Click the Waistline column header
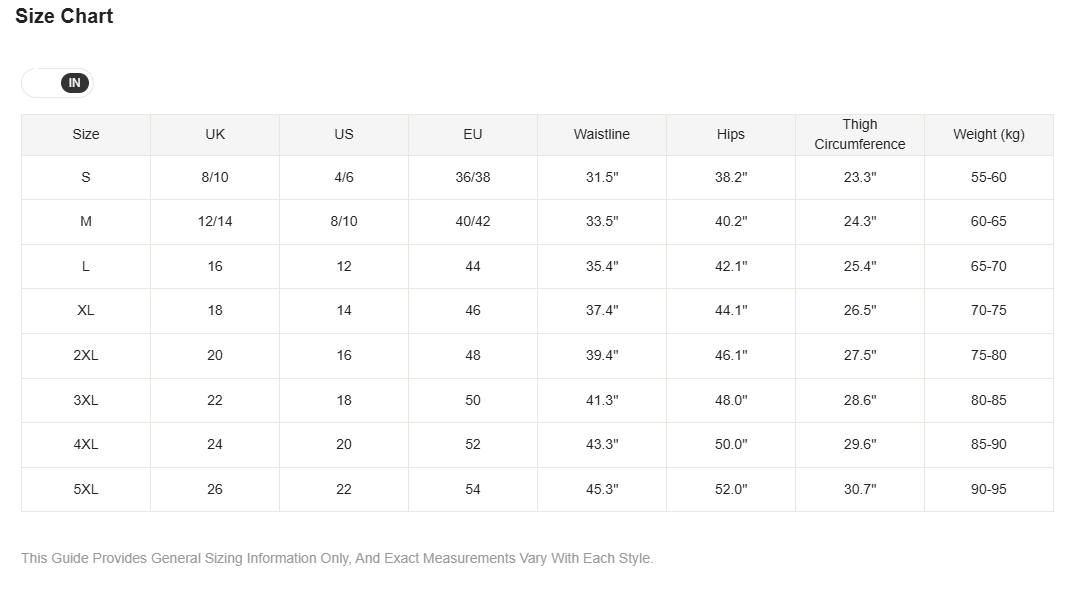 [x=601, y=134]
